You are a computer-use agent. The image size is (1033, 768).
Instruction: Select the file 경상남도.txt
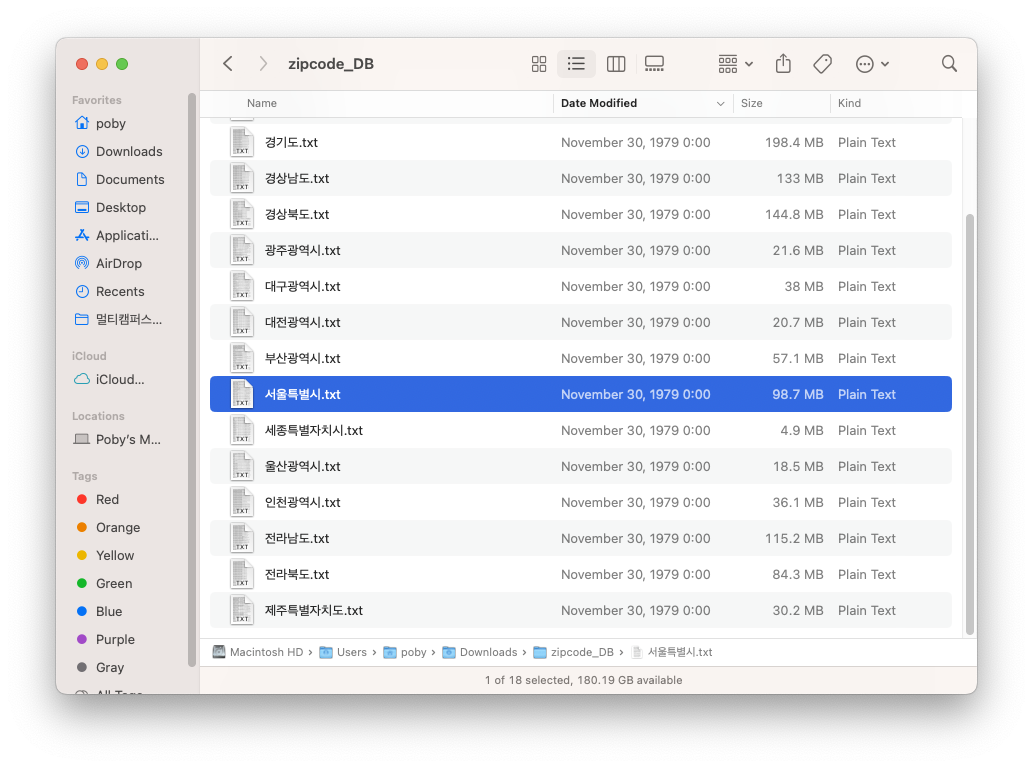pyautogui.click(x=580, y=178)
